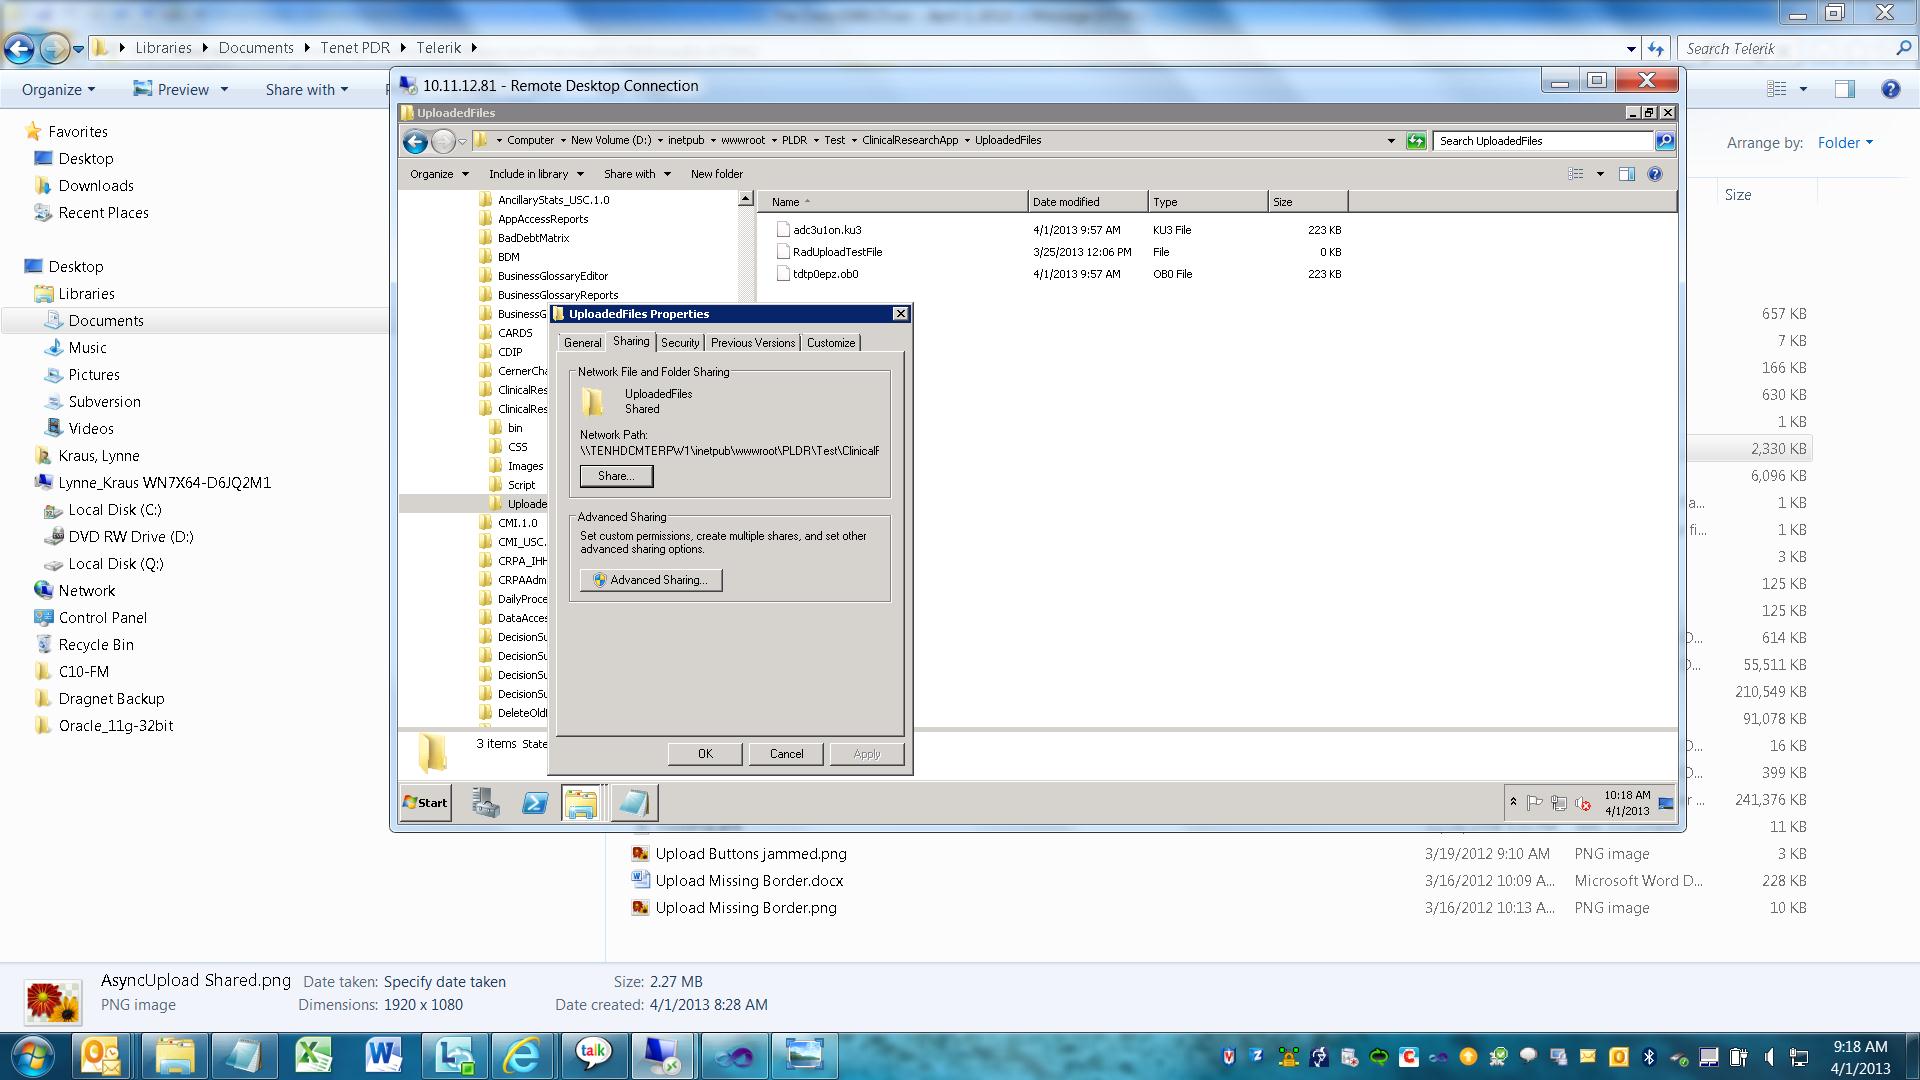Open Excel from the Windows 7 taskbar
Screen dimensions: 1920x1080
[x=313, y=1056]
